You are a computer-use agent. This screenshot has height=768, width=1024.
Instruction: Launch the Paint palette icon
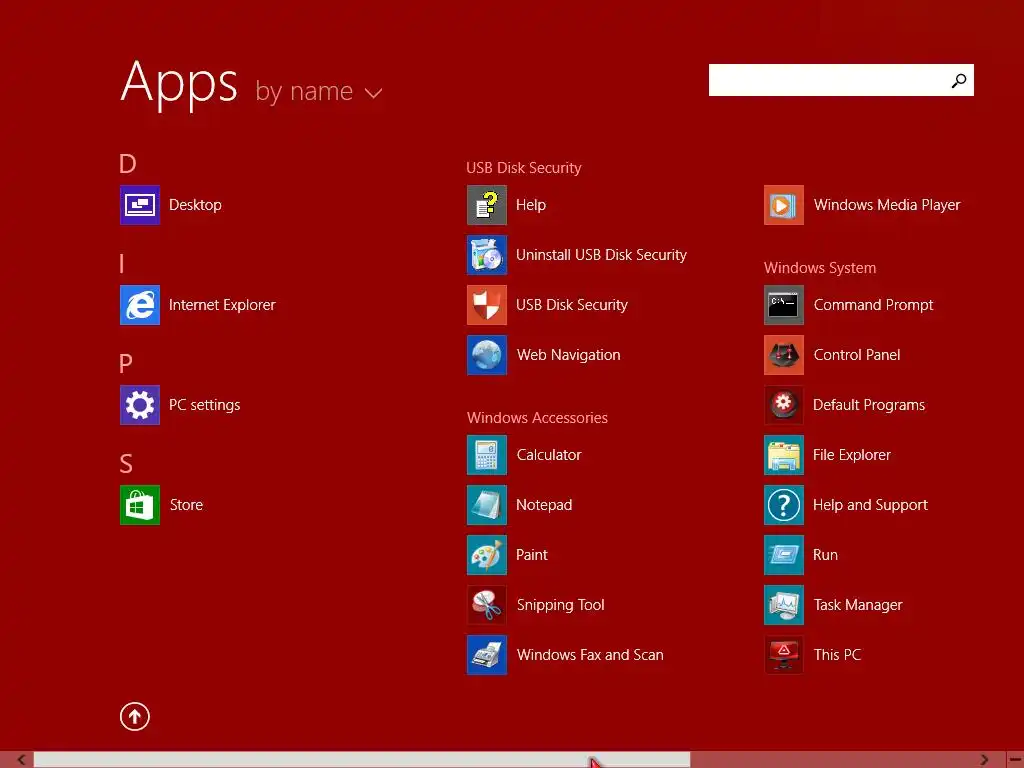tap(487, 554)
